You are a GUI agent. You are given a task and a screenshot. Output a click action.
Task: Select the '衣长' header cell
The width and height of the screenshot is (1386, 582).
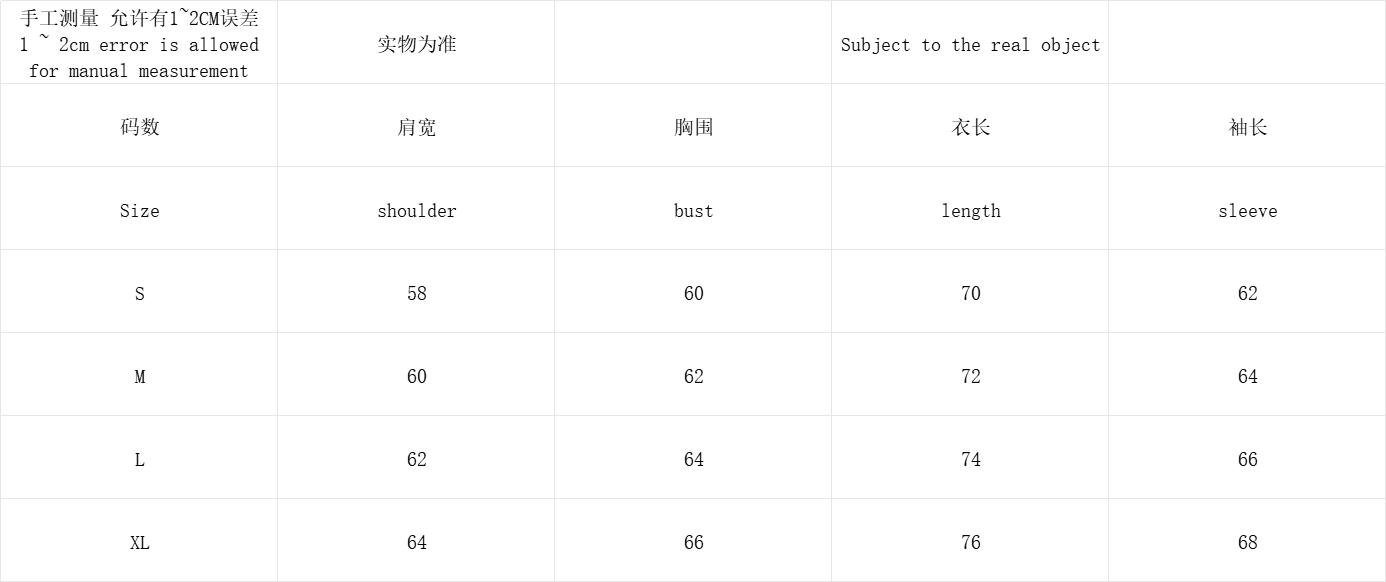(970, 127)
